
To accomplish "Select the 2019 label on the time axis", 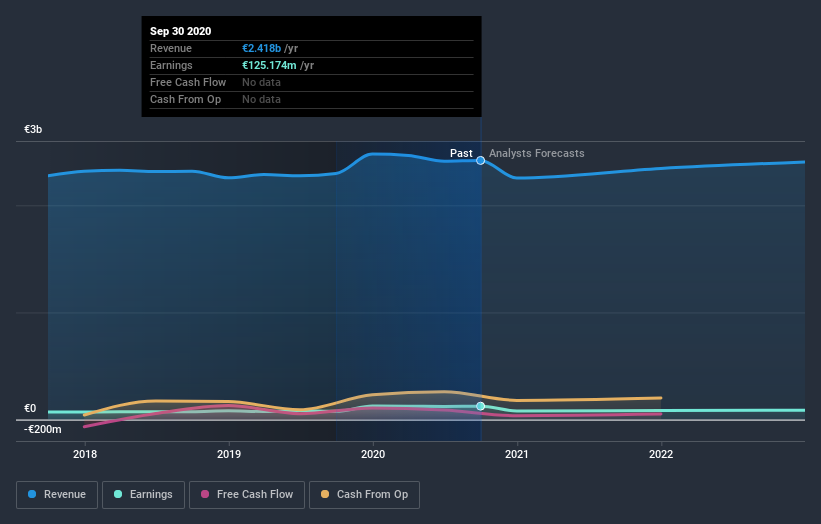I will (x=229, y=454).
